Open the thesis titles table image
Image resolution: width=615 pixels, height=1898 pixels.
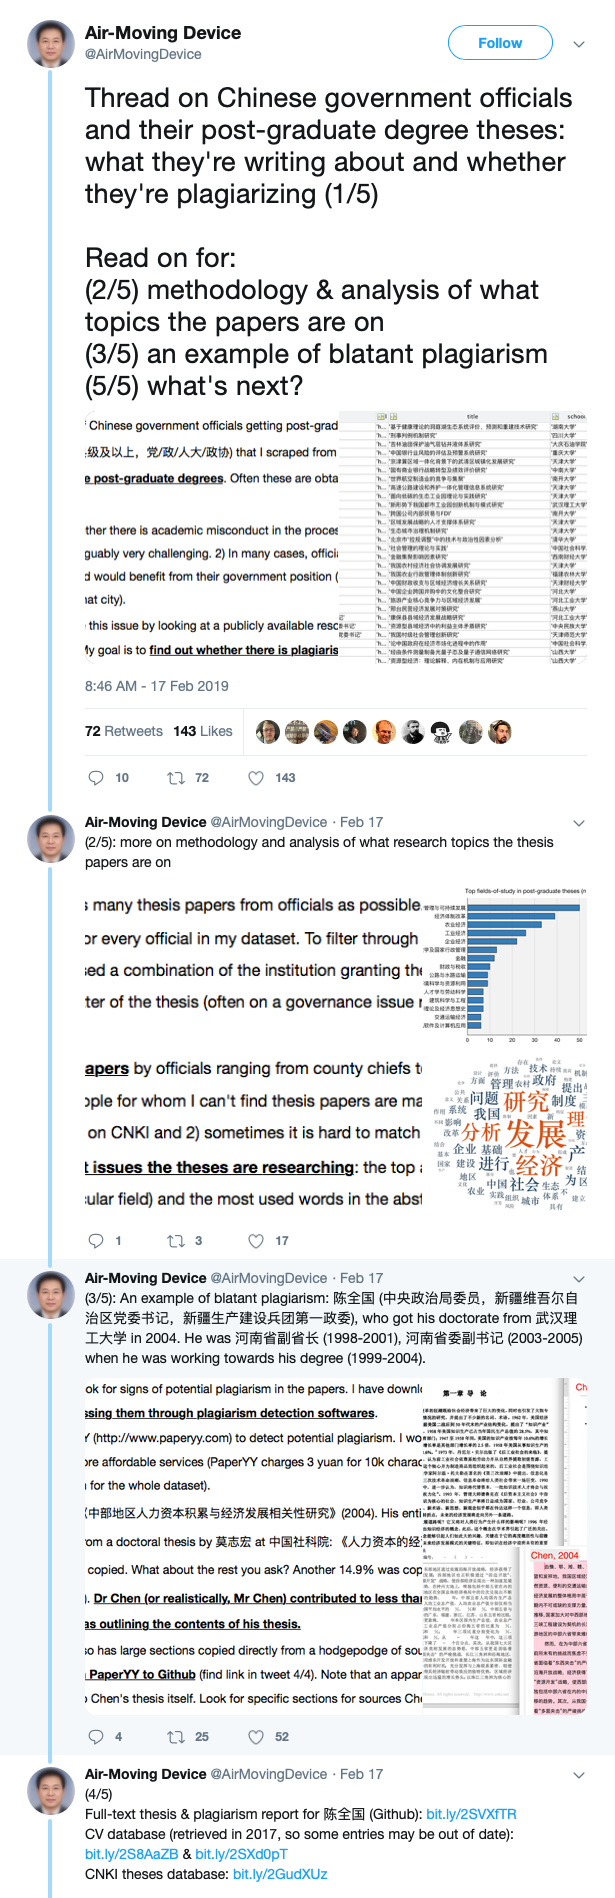pos(463,537)
